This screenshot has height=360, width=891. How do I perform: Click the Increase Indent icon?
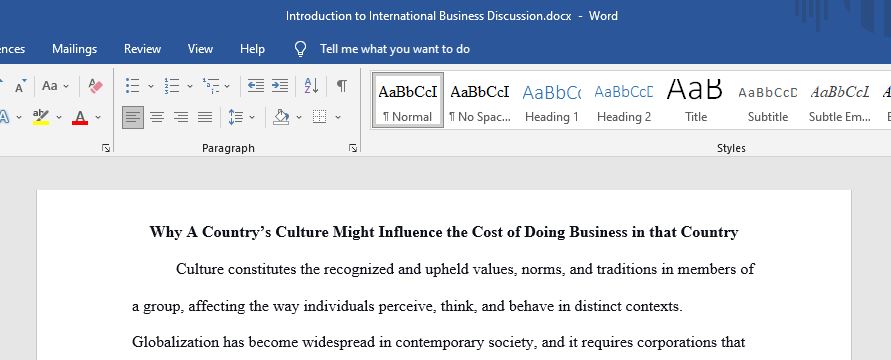280,86
